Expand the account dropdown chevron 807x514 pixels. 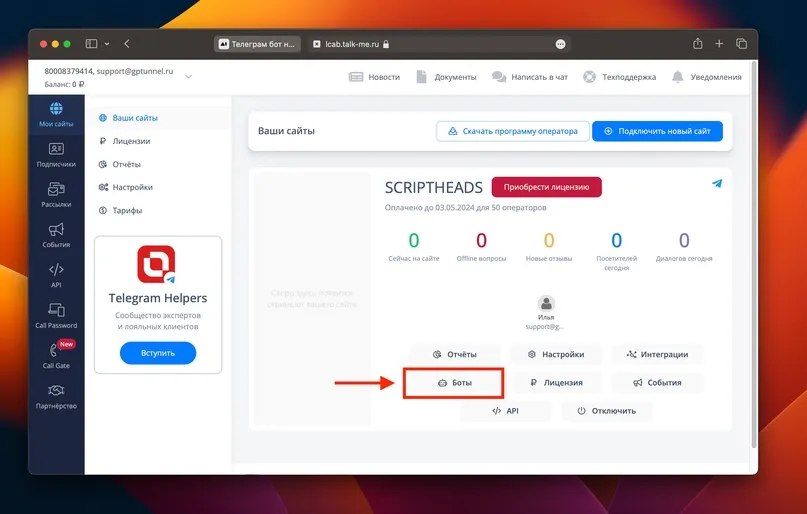tap(188, 77)
